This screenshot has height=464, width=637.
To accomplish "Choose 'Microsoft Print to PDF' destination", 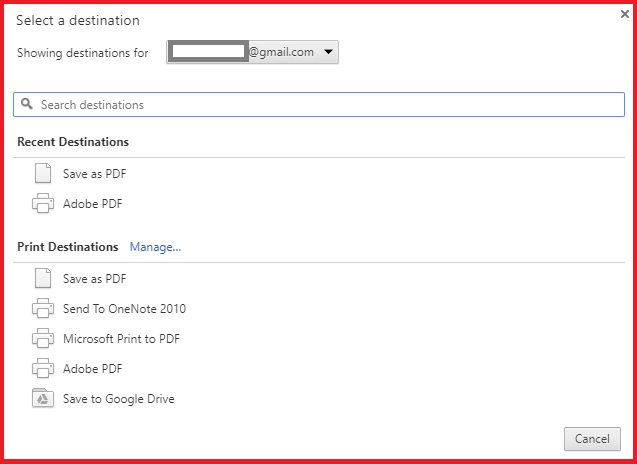I will tap(121, 339).
